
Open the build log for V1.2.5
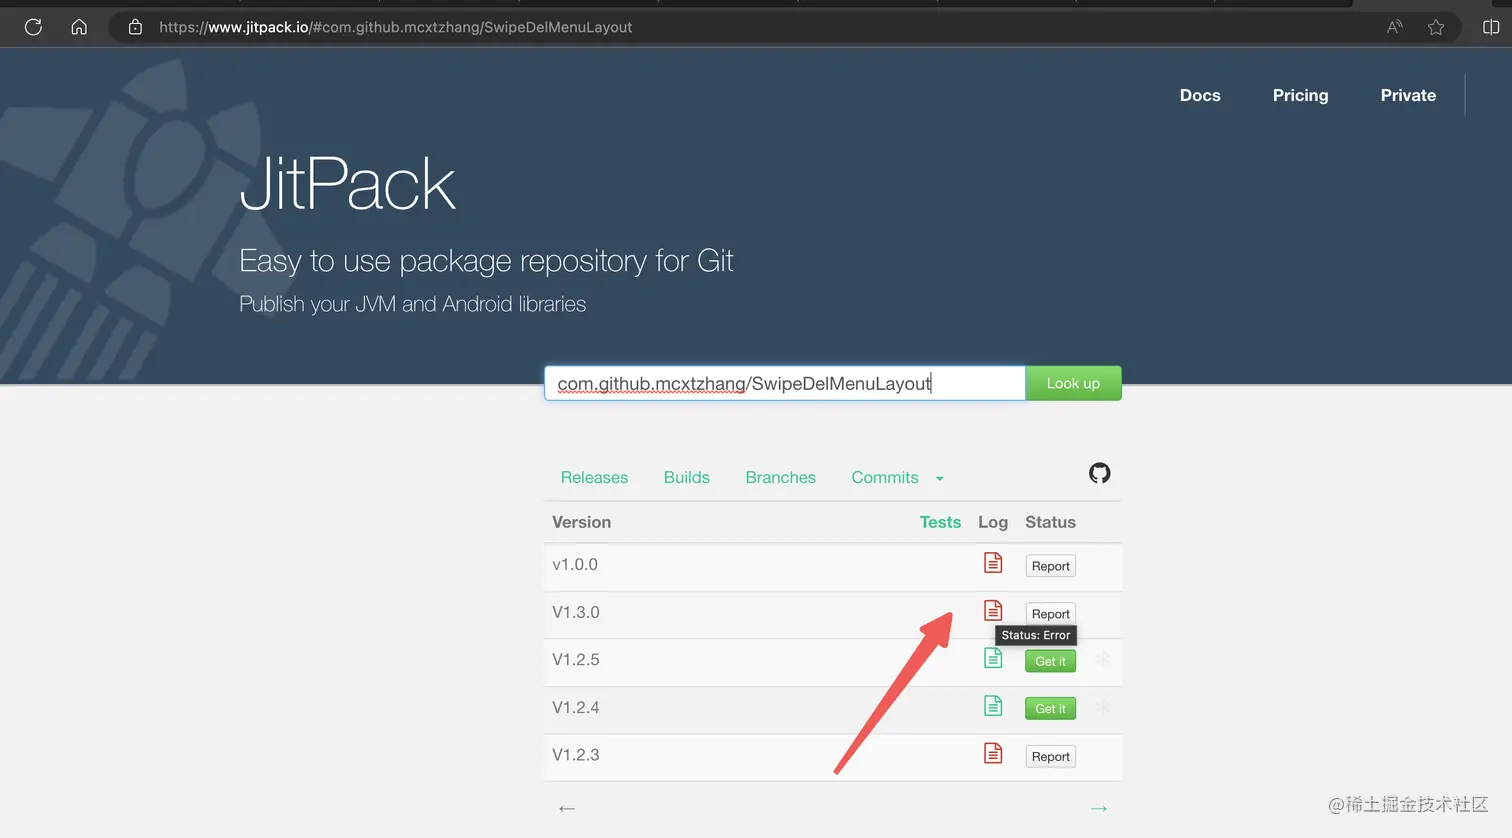click(x=993, y=658)
